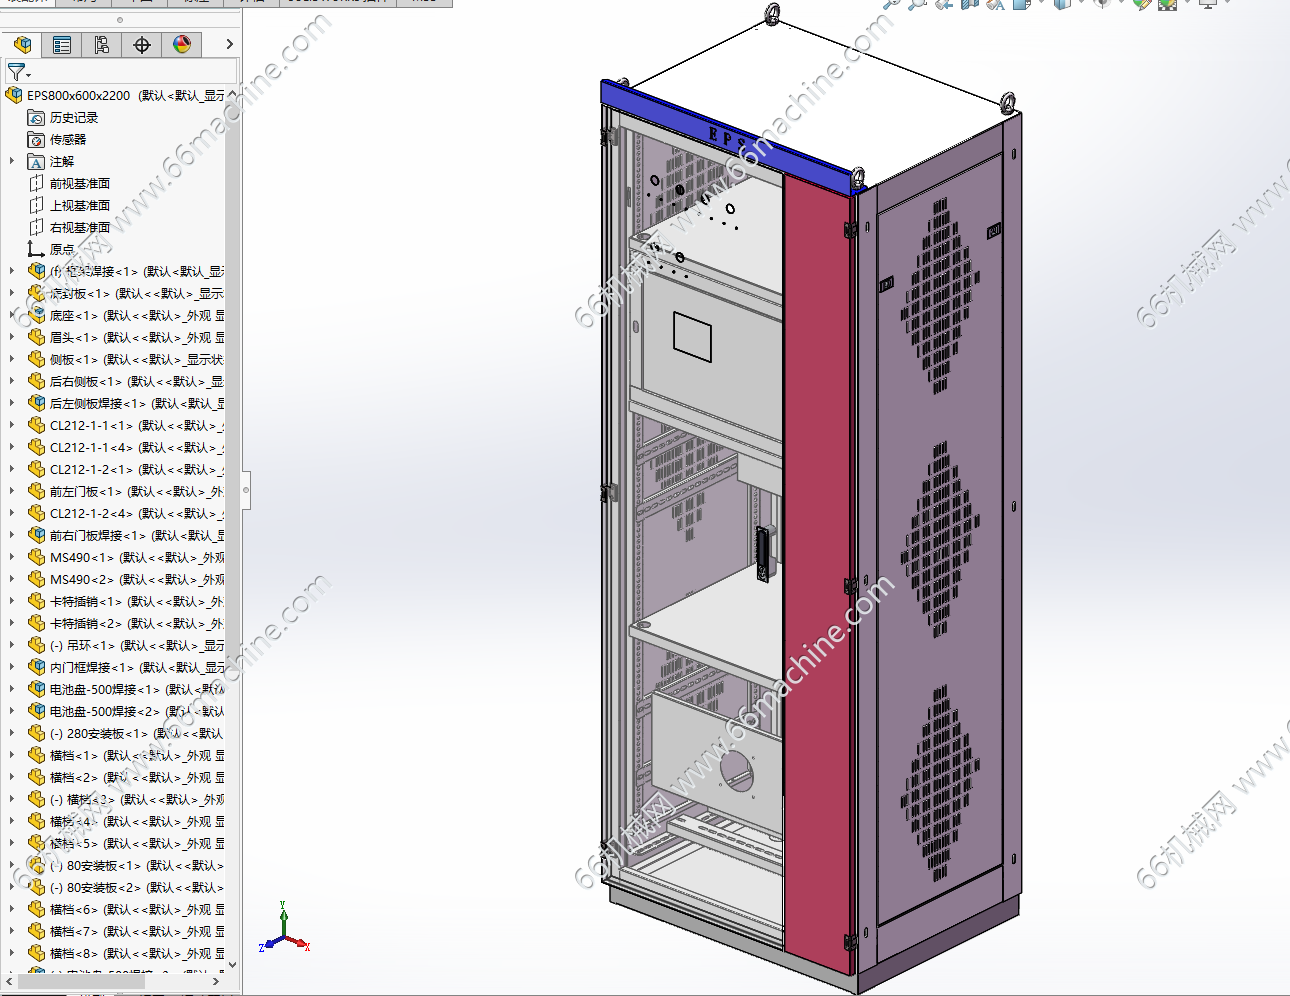Expand the 内门框焊接<1> sub-assembly

(12, 667)
